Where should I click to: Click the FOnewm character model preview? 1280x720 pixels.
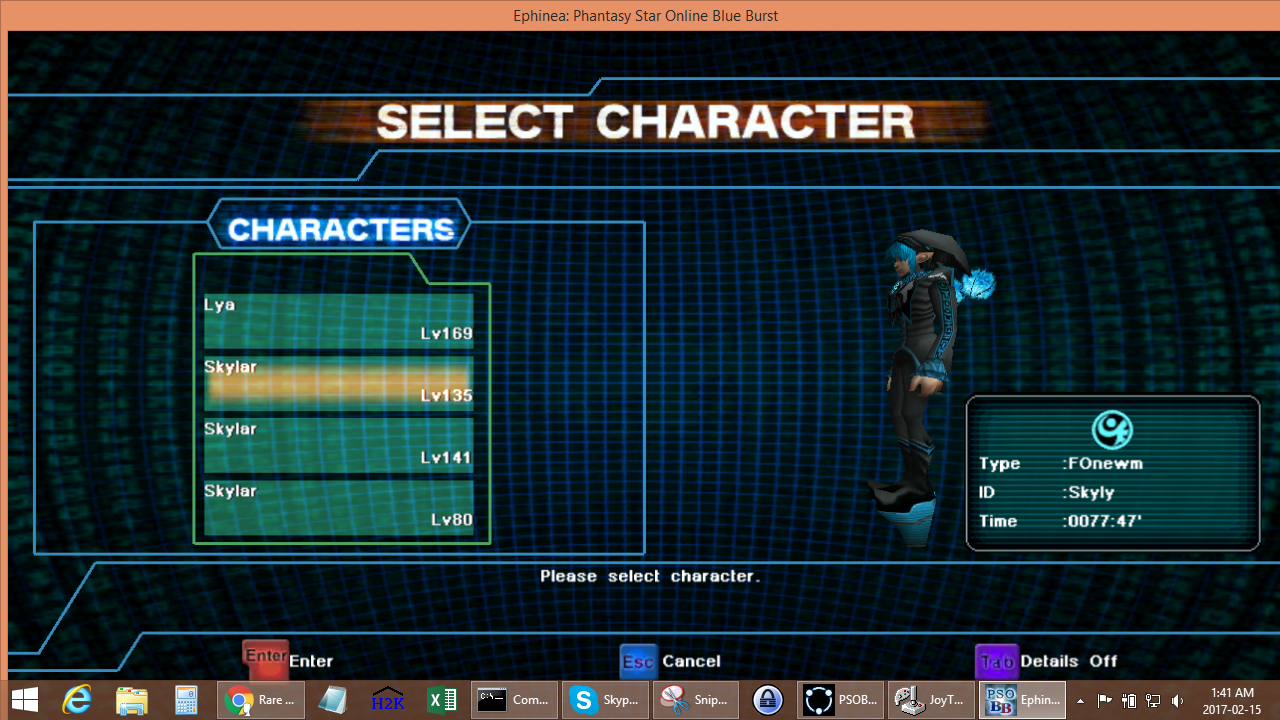(x=930, y=388)
